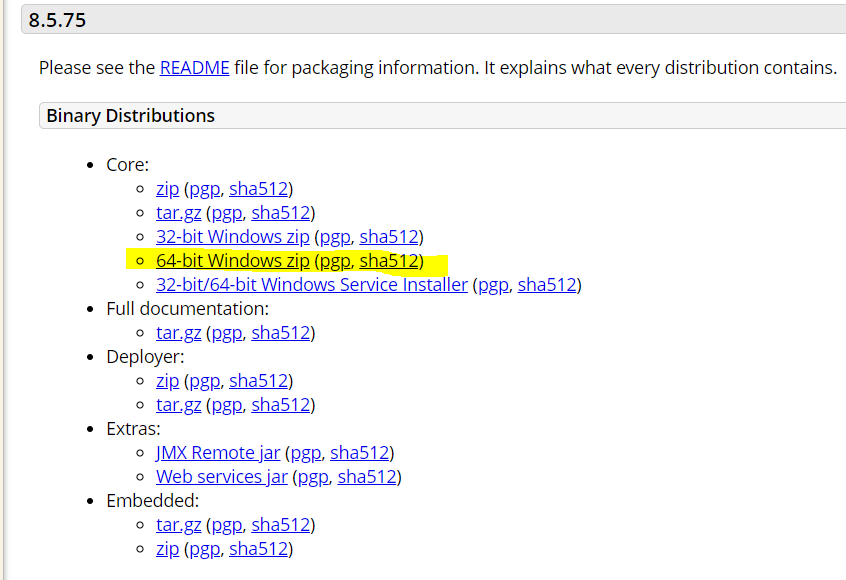Open sha512 link for JMX Remote jar

pyautogui.click(x=359, y=453)
